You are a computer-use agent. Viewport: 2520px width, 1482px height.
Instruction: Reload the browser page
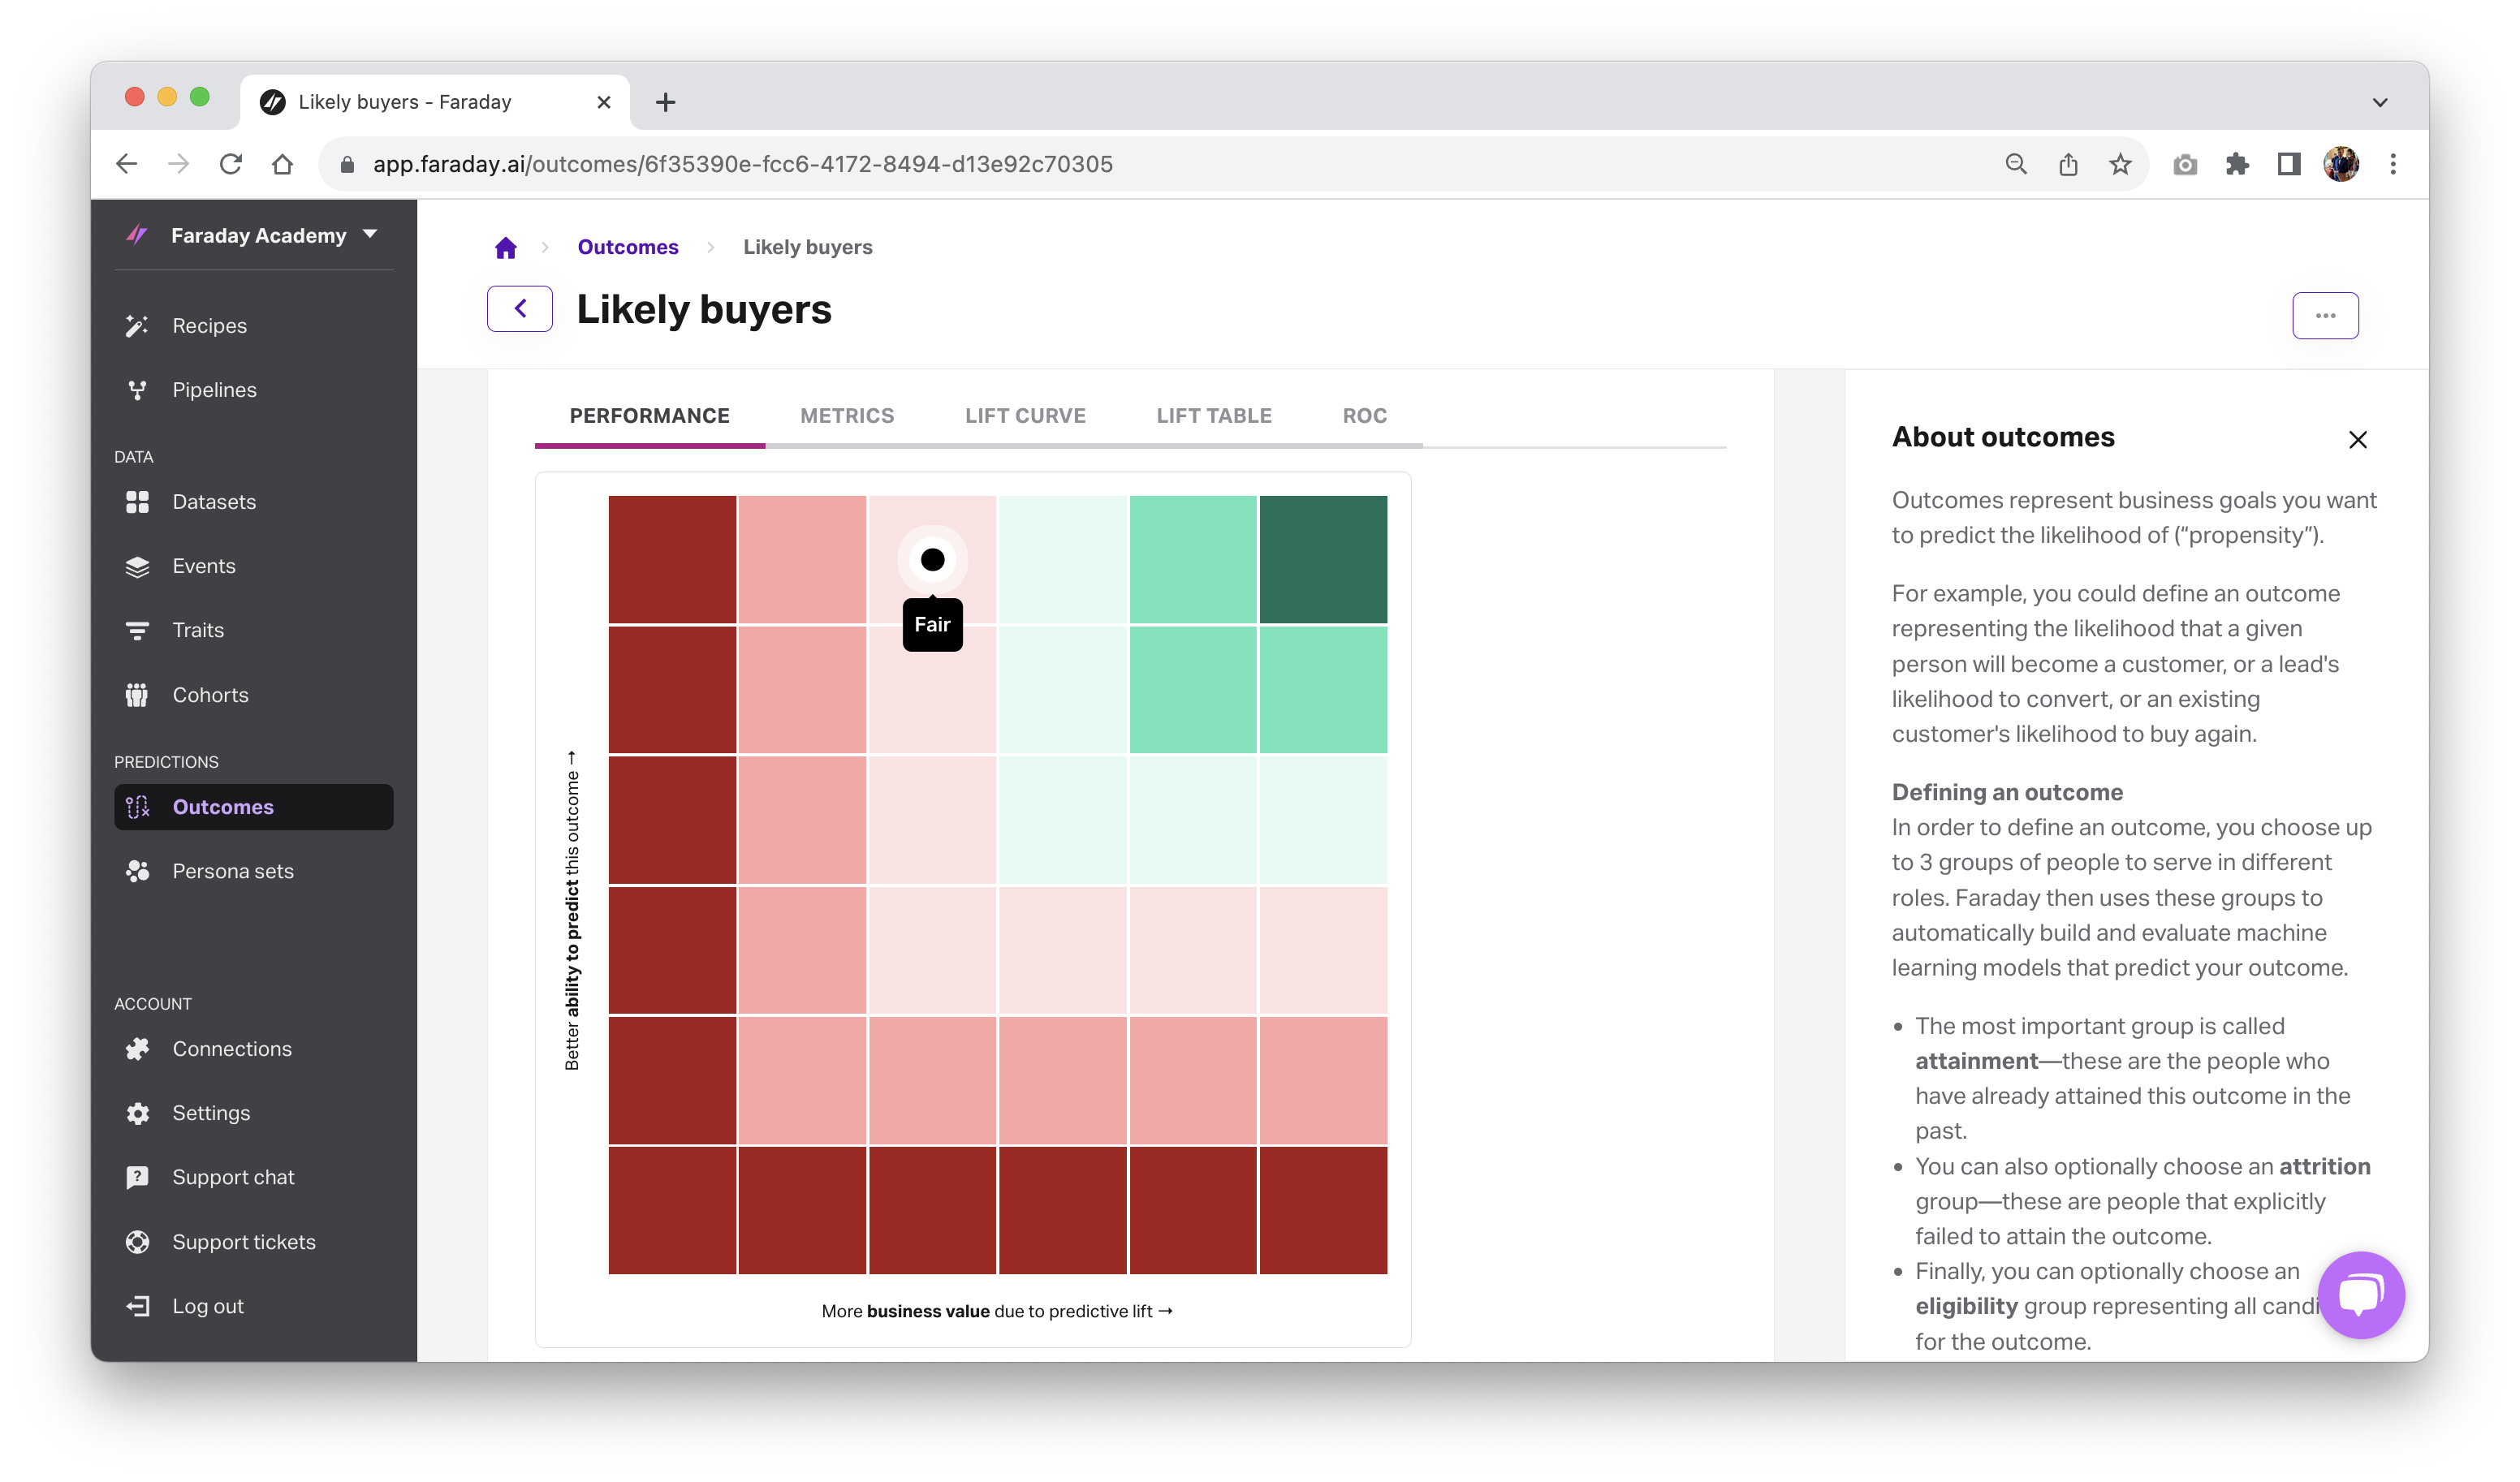(231, 164)
